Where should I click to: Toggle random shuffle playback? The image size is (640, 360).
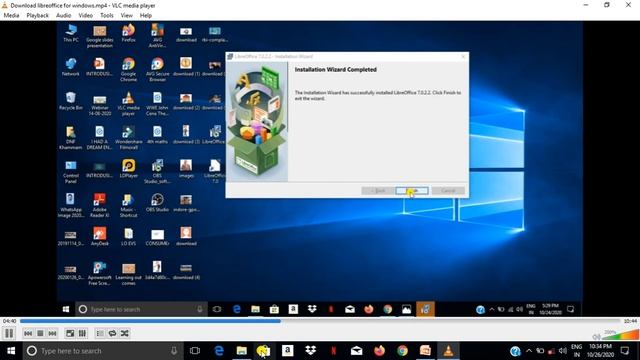point(124,333)
